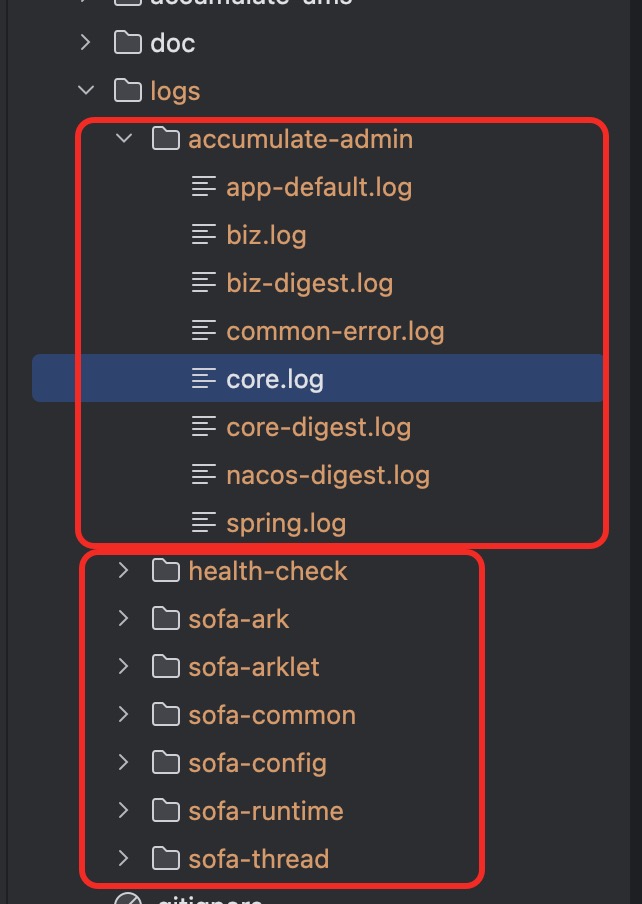The image size is (642, 904).
Task: Select the sofa-common folder name
Action: click(x=271, y=715)
